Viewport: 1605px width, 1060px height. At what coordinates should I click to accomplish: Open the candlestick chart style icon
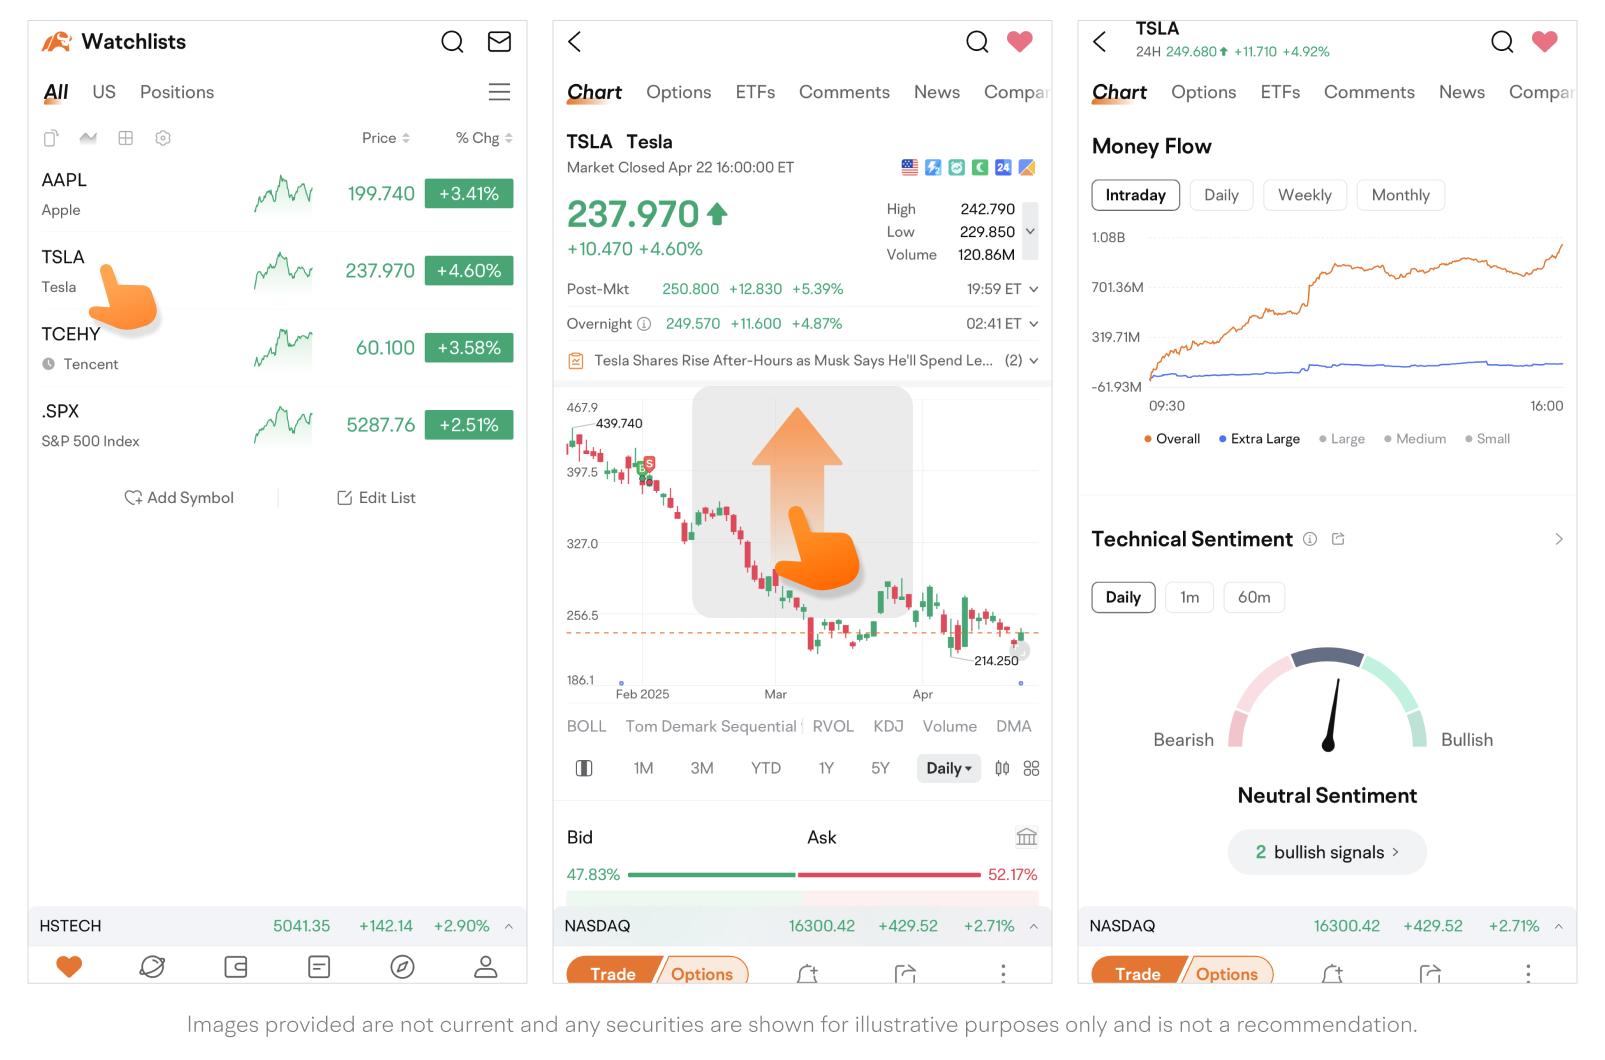pyautogui.click(x=1002, y=768)
